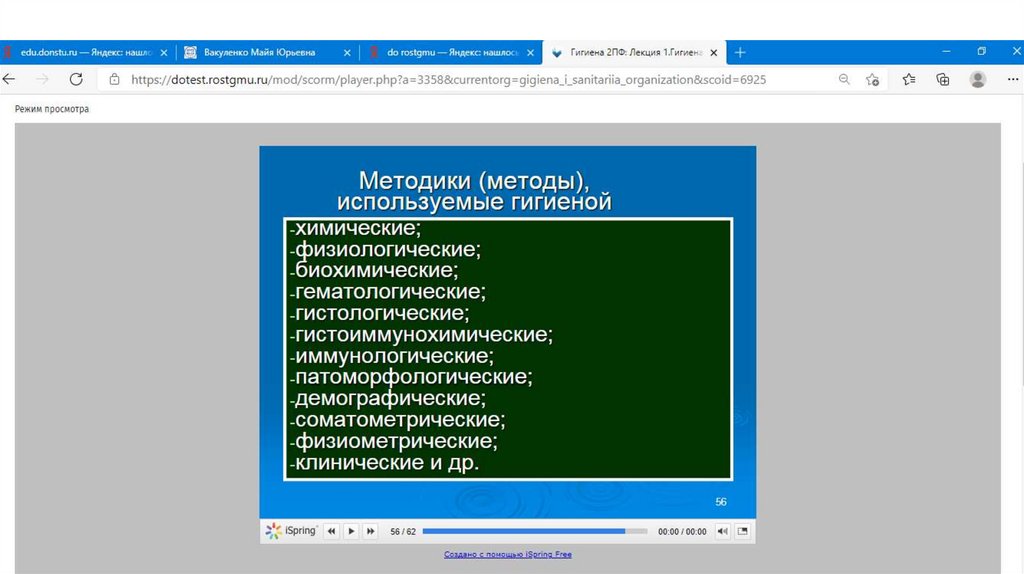The width and height of the screenshot is (1024, 574).
Task: Click the iSpring logo
Action: [x=291, y=531]
